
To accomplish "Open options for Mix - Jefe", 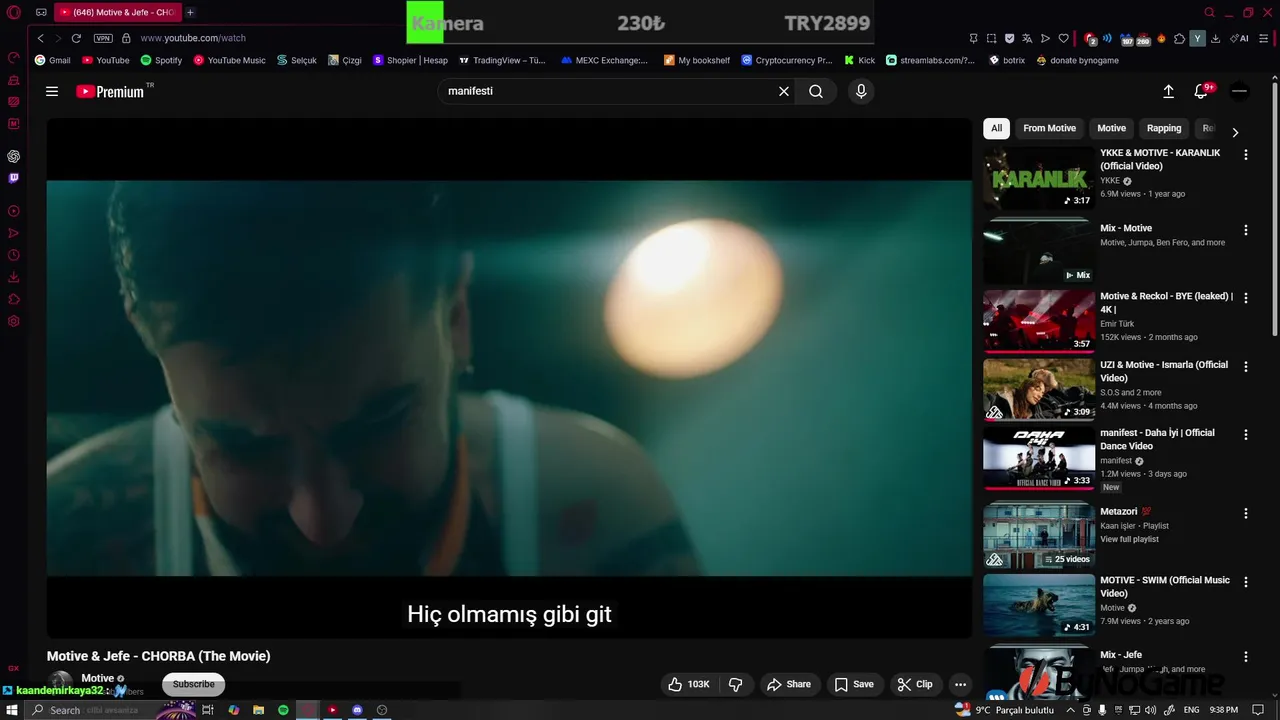I will pyautogui.click(x=1246, y=657).
